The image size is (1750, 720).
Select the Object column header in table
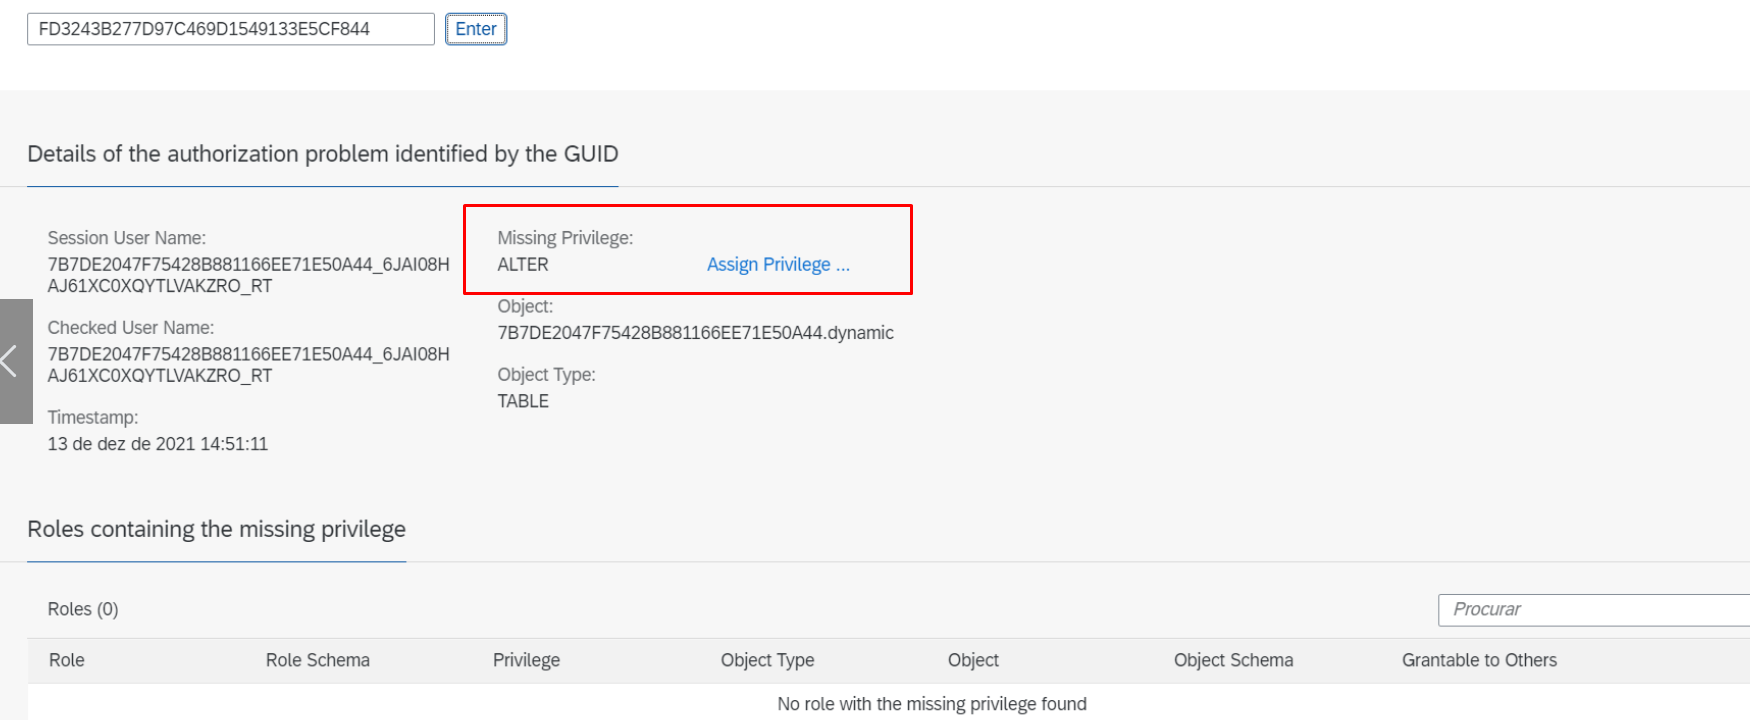(973, 660)
